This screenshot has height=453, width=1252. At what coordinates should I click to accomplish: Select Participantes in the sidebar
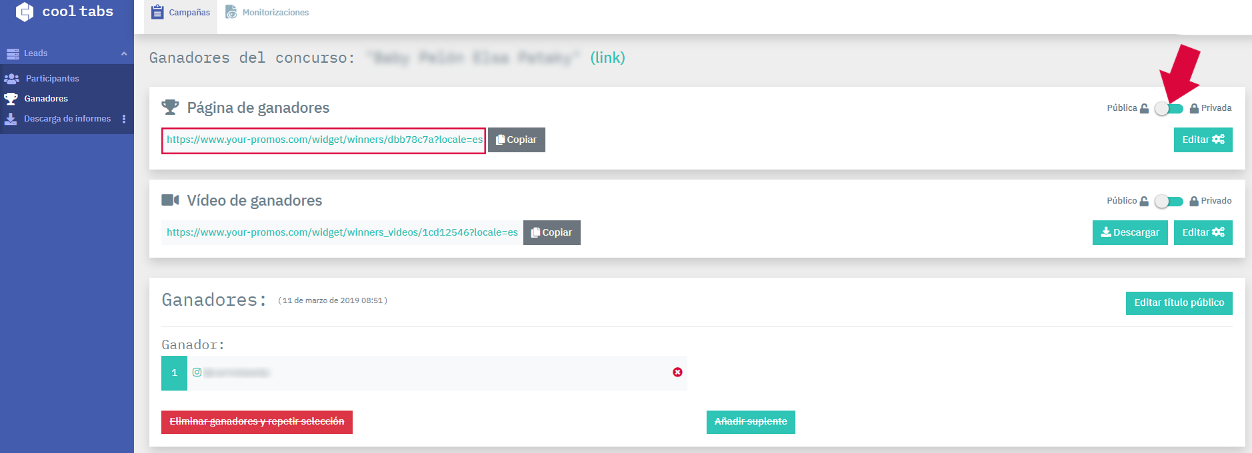(x=52, y=78)
